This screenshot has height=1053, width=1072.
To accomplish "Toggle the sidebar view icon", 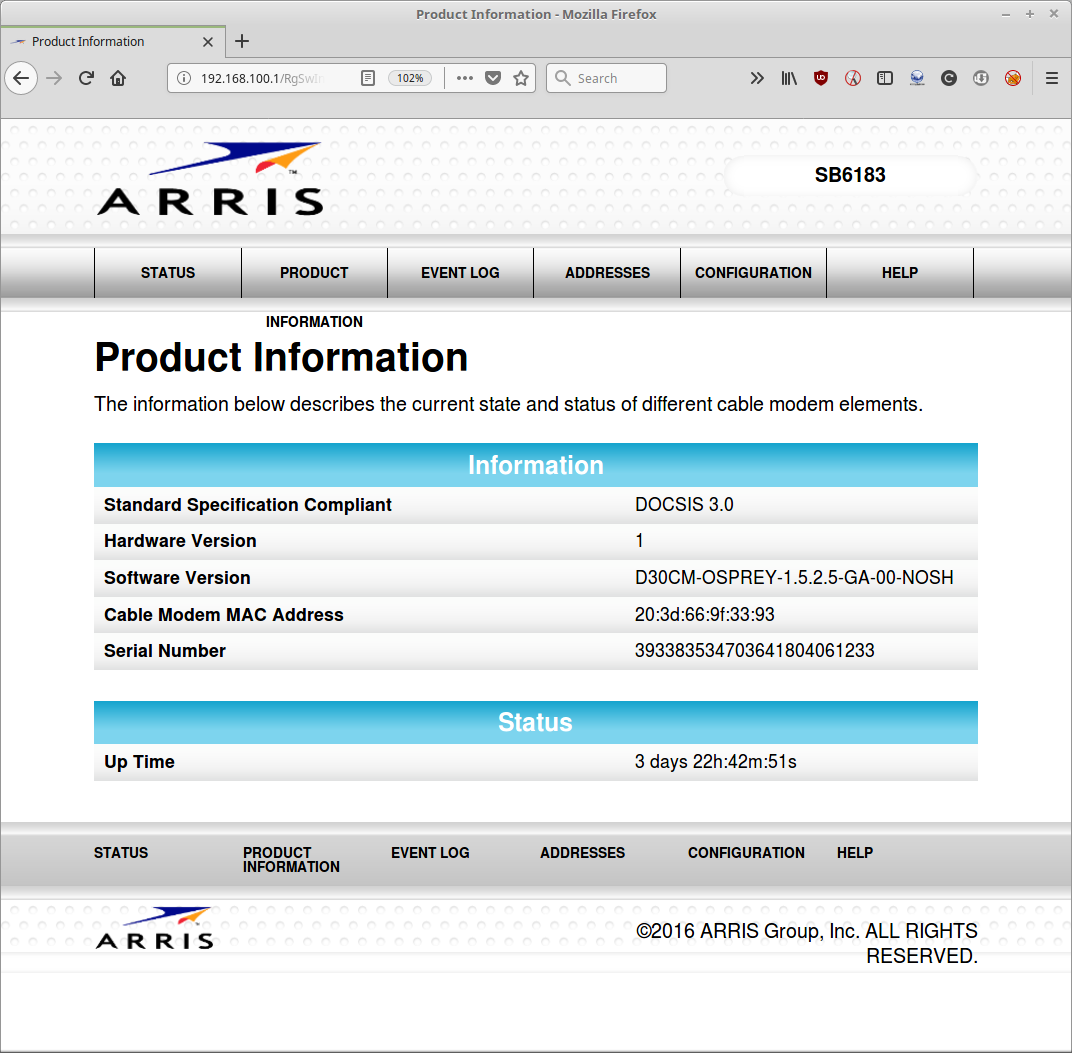I will pos(885,78).
